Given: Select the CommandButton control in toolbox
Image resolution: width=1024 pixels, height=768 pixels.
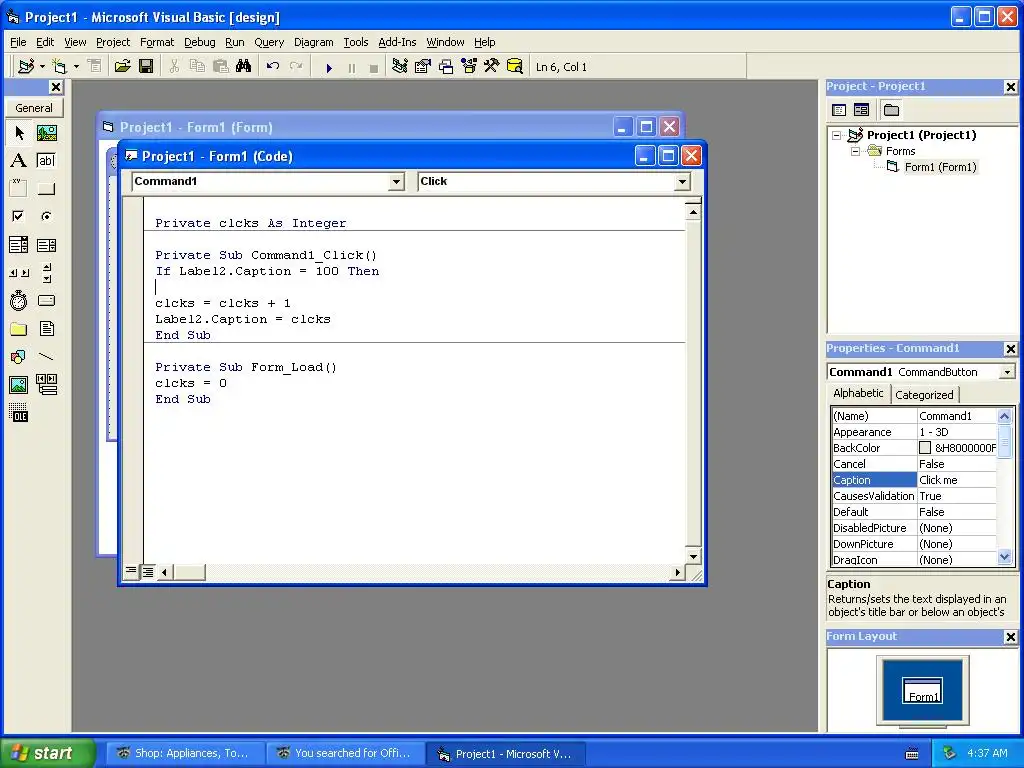Looking at the screenshot, I should (46, 189).
